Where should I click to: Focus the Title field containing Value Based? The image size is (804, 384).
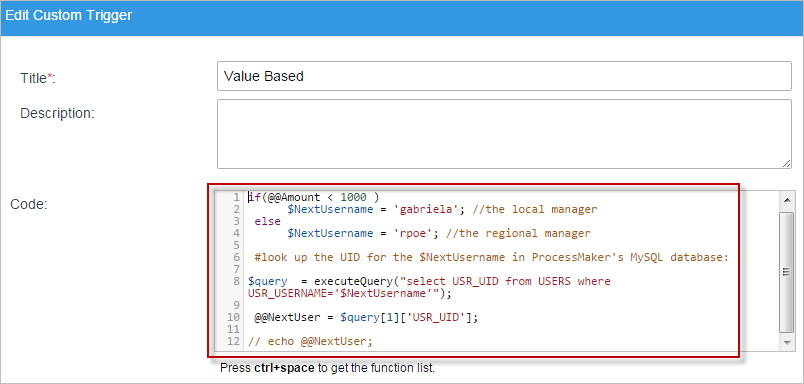(x=504, y=76)
